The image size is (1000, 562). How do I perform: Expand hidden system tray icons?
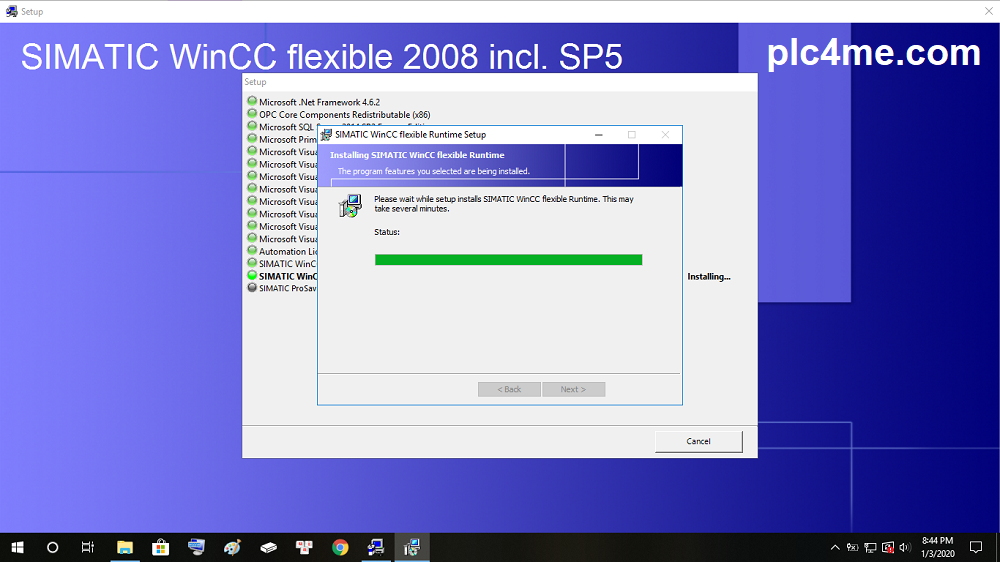[x=835, y=547]
